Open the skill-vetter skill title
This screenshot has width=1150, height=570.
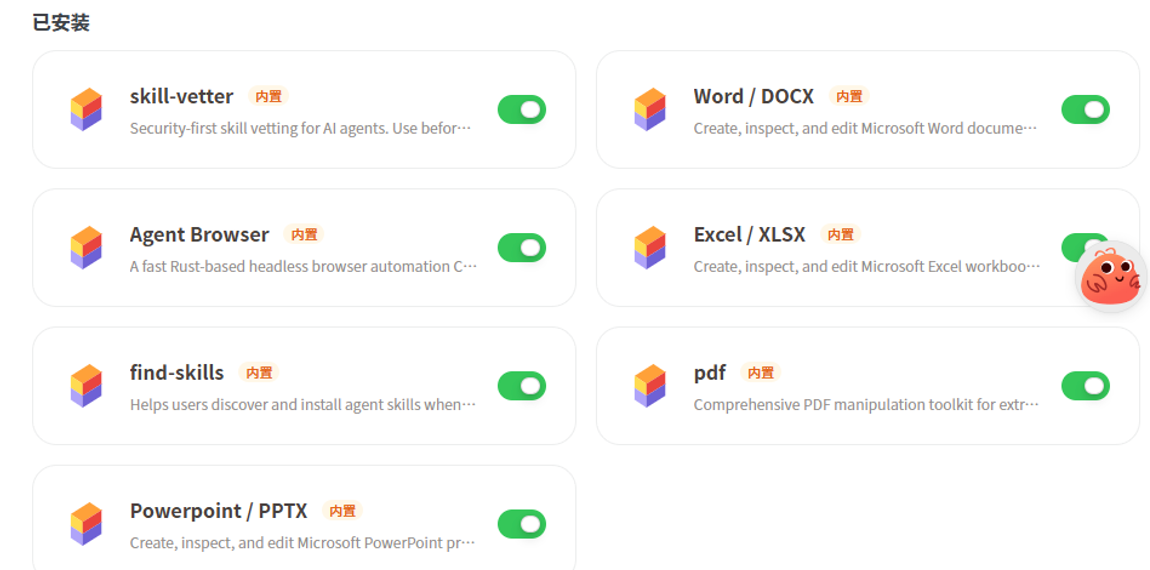[181, 96]
